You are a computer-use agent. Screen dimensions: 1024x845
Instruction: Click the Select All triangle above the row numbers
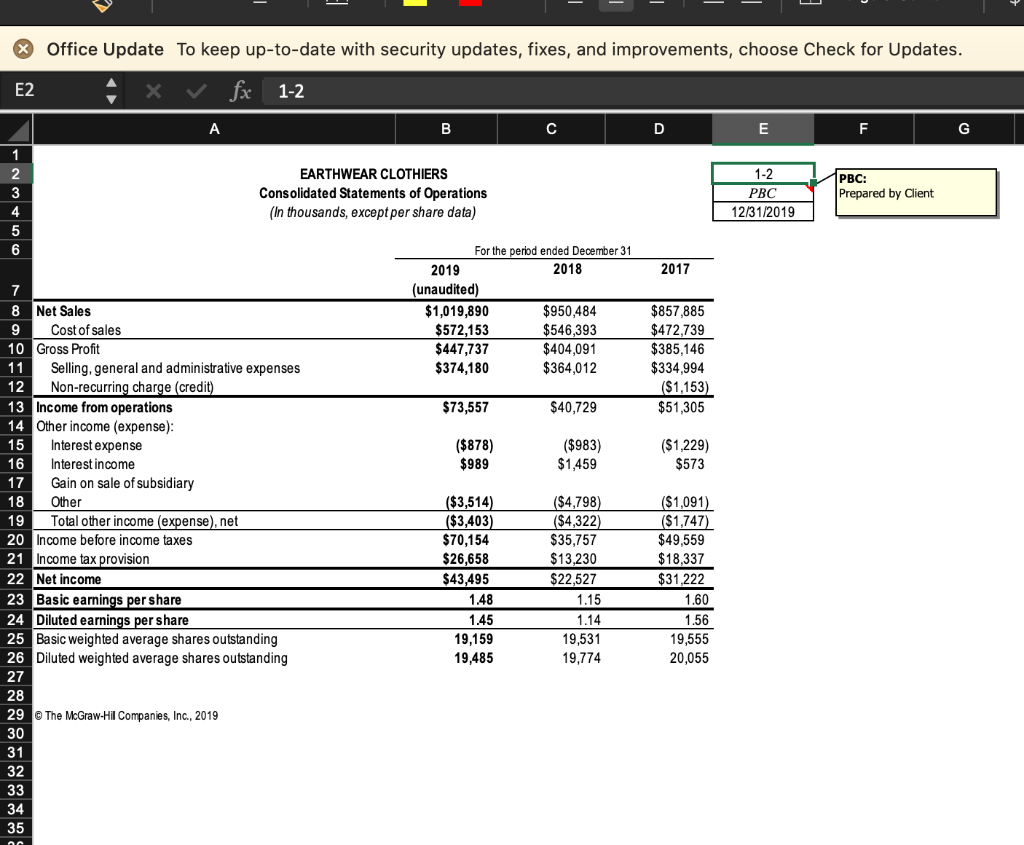coord(16,128)
